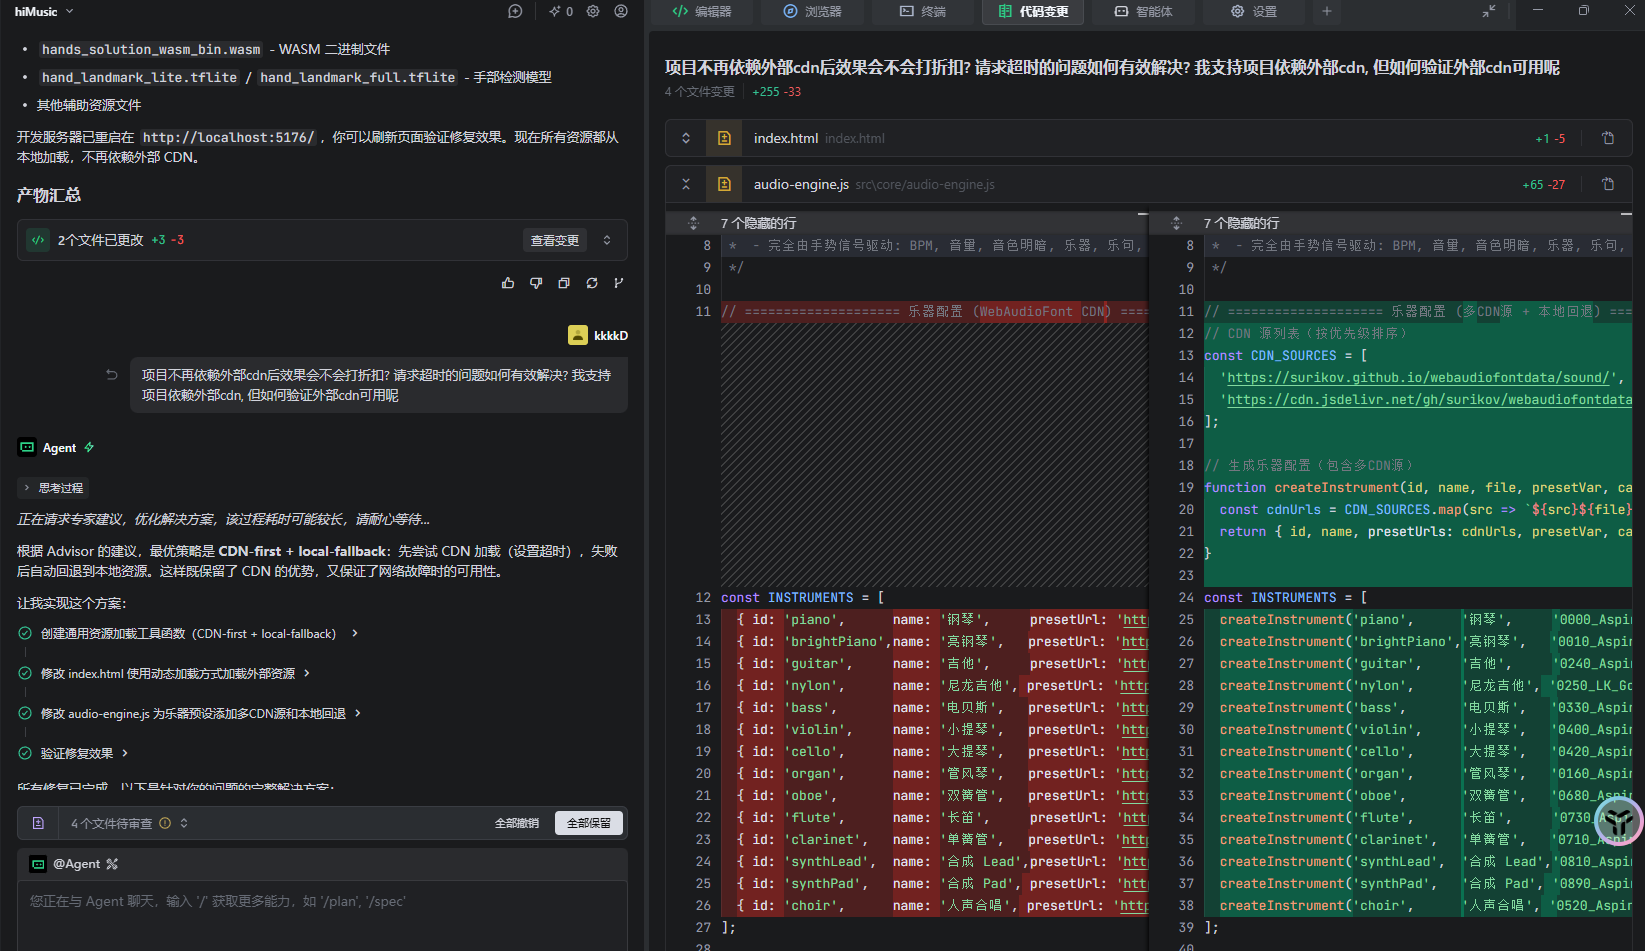Viewport: 1645px width, 951px height.
Task: Switch to the 终端 tab
Action: click(x=922, y=11)
